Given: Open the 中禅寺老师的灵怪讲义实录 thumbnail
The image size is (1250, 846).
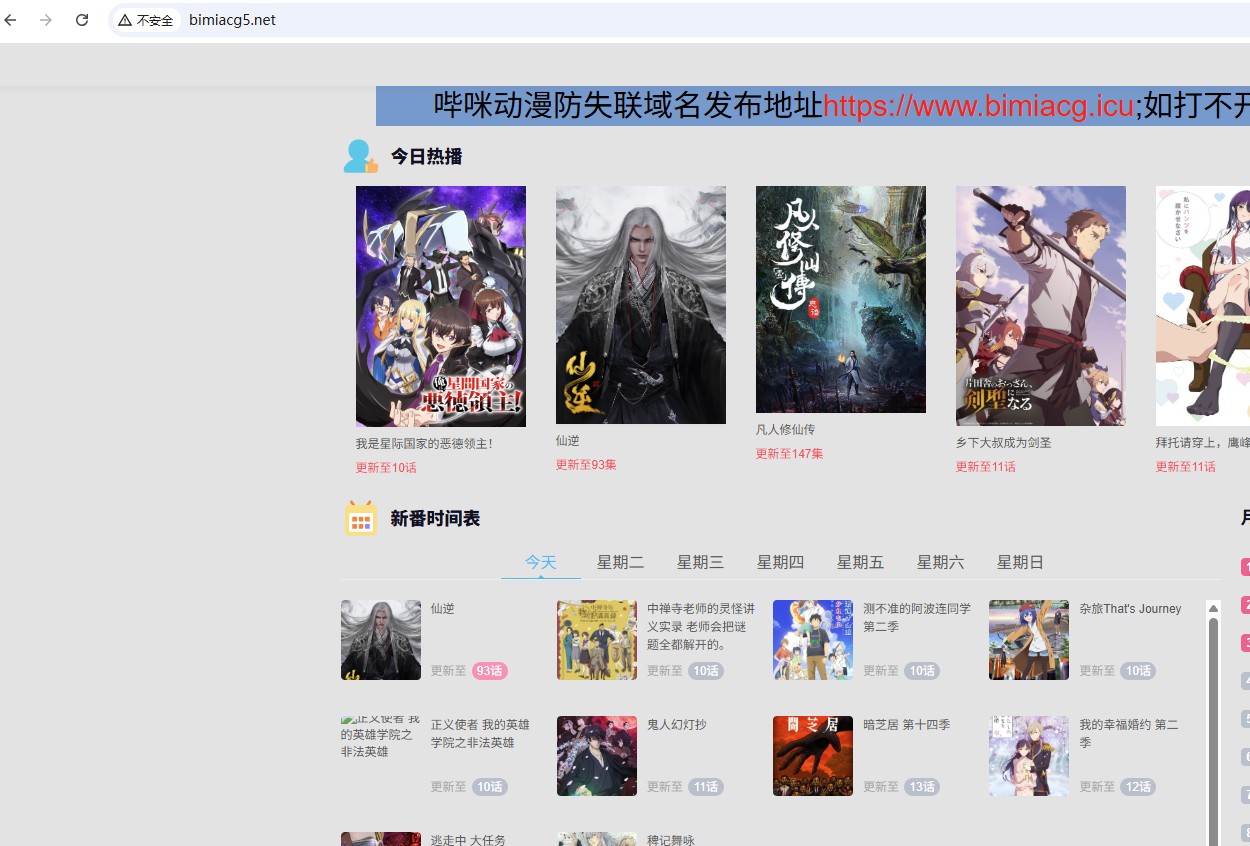Looking at the screenshot, I should [597, 640].
